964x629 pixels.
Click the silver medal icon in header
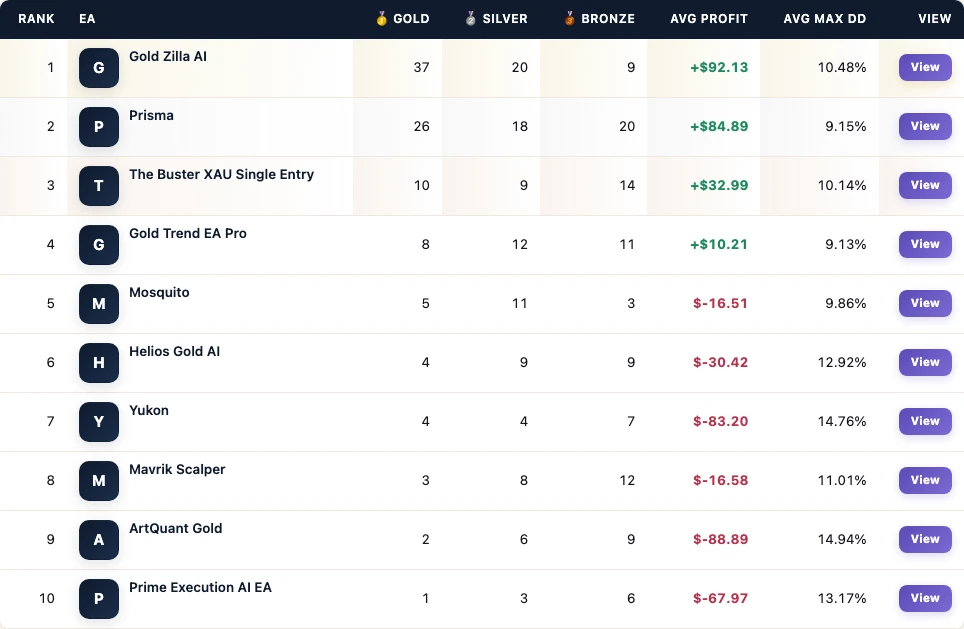tap(470, 19)
